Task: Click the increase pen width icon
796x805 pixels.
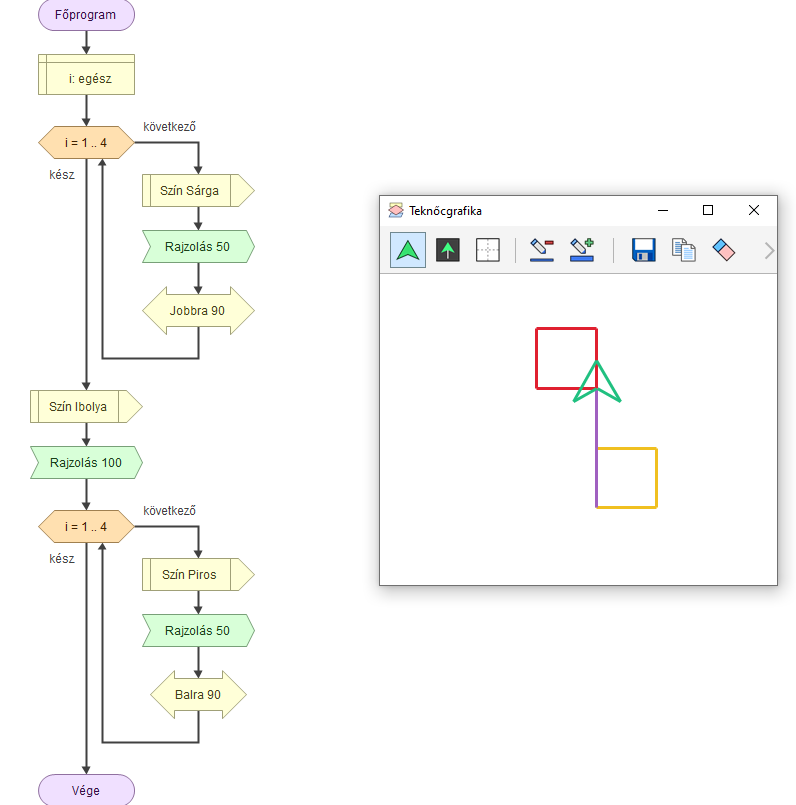Action: click(582, 250)
